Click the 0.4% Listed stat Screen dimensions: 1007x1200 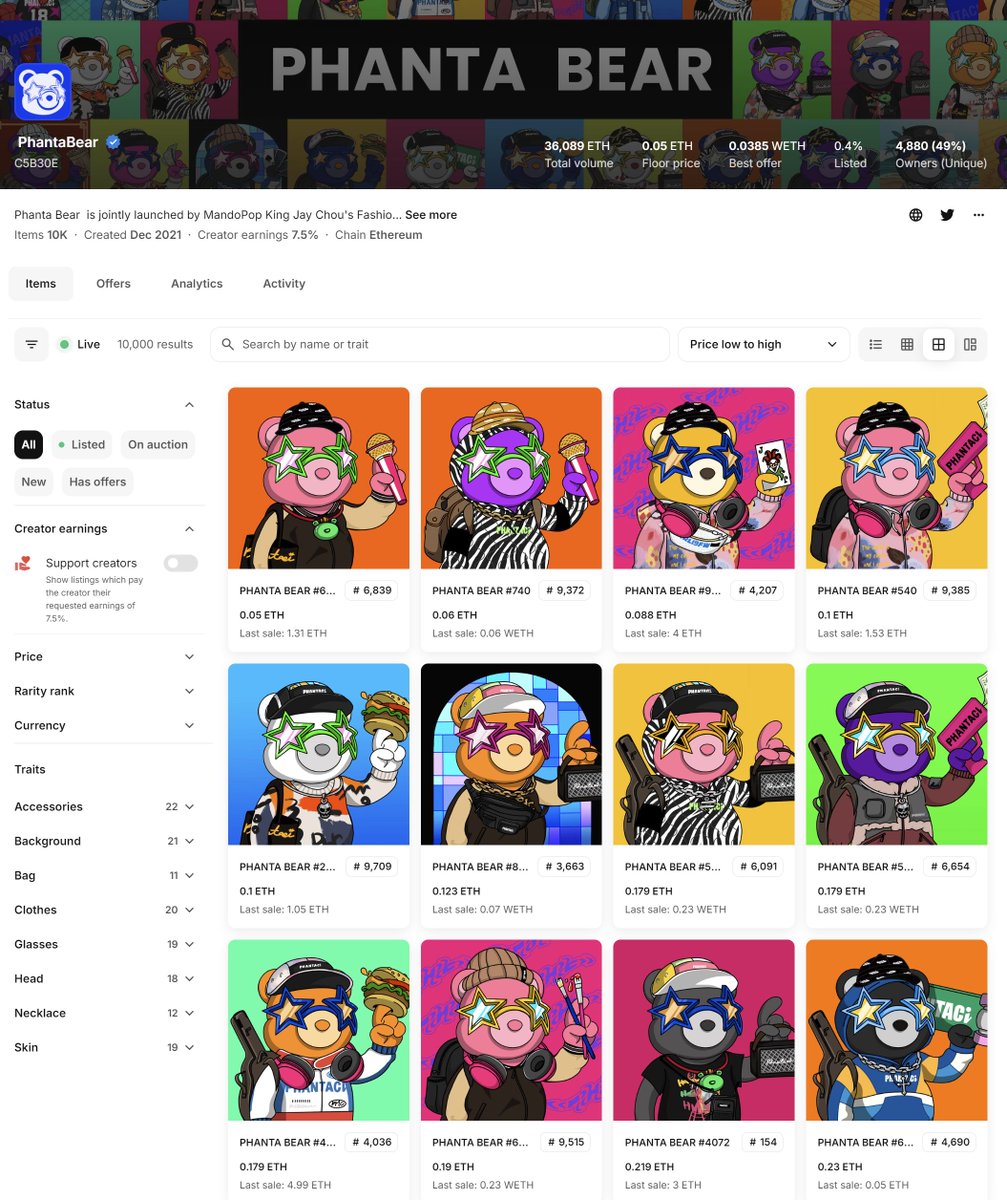850,154
